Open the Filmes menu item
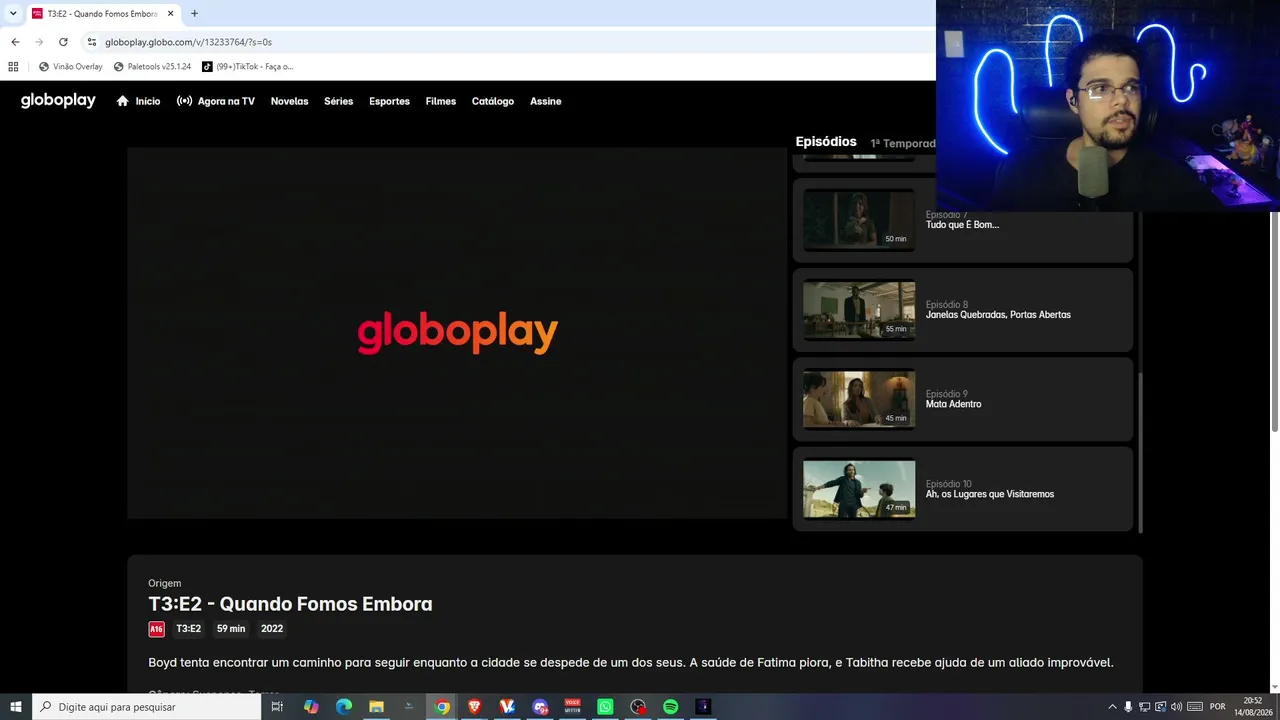 (x=441, y=101)
